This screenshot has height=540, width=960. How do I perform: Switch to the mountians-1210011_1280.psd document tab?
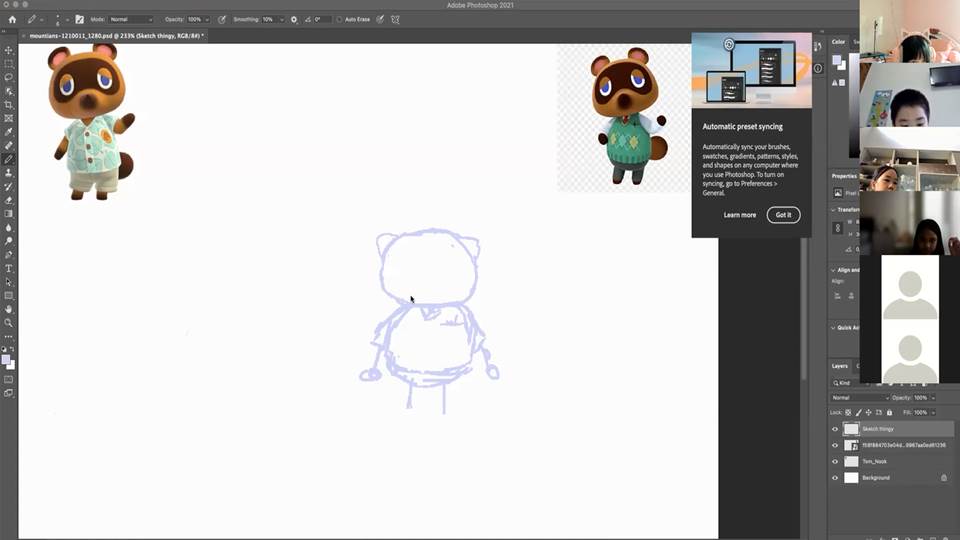coord(116,36)
